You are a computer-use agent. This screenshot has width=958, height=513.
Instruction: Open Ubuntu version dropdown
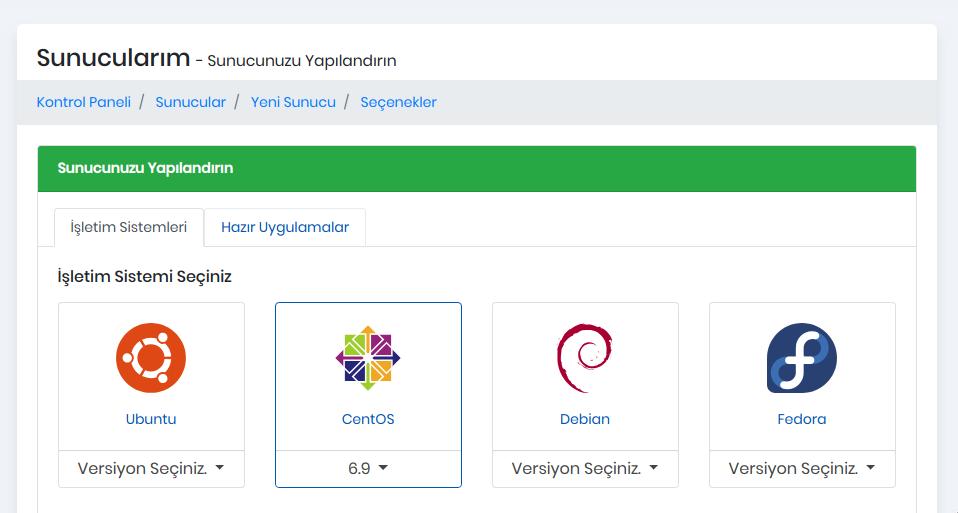(151, 468)
